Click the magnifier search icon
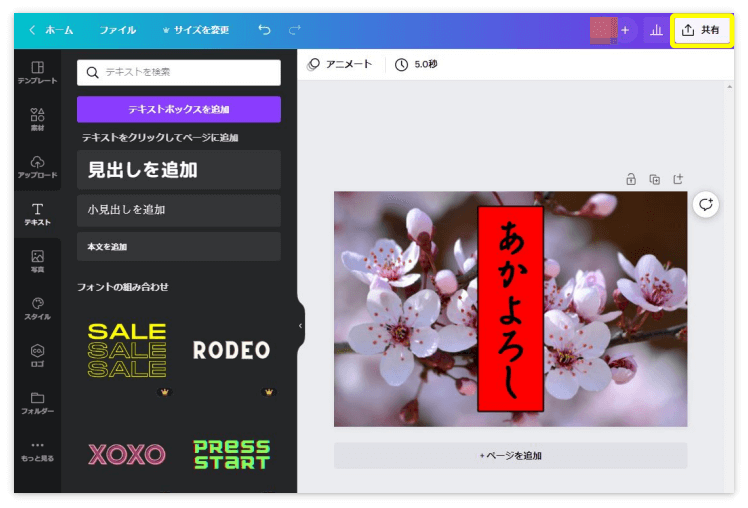Image resolution: width=748 pixels, height=508 pixels. click(x=92, y=73)
